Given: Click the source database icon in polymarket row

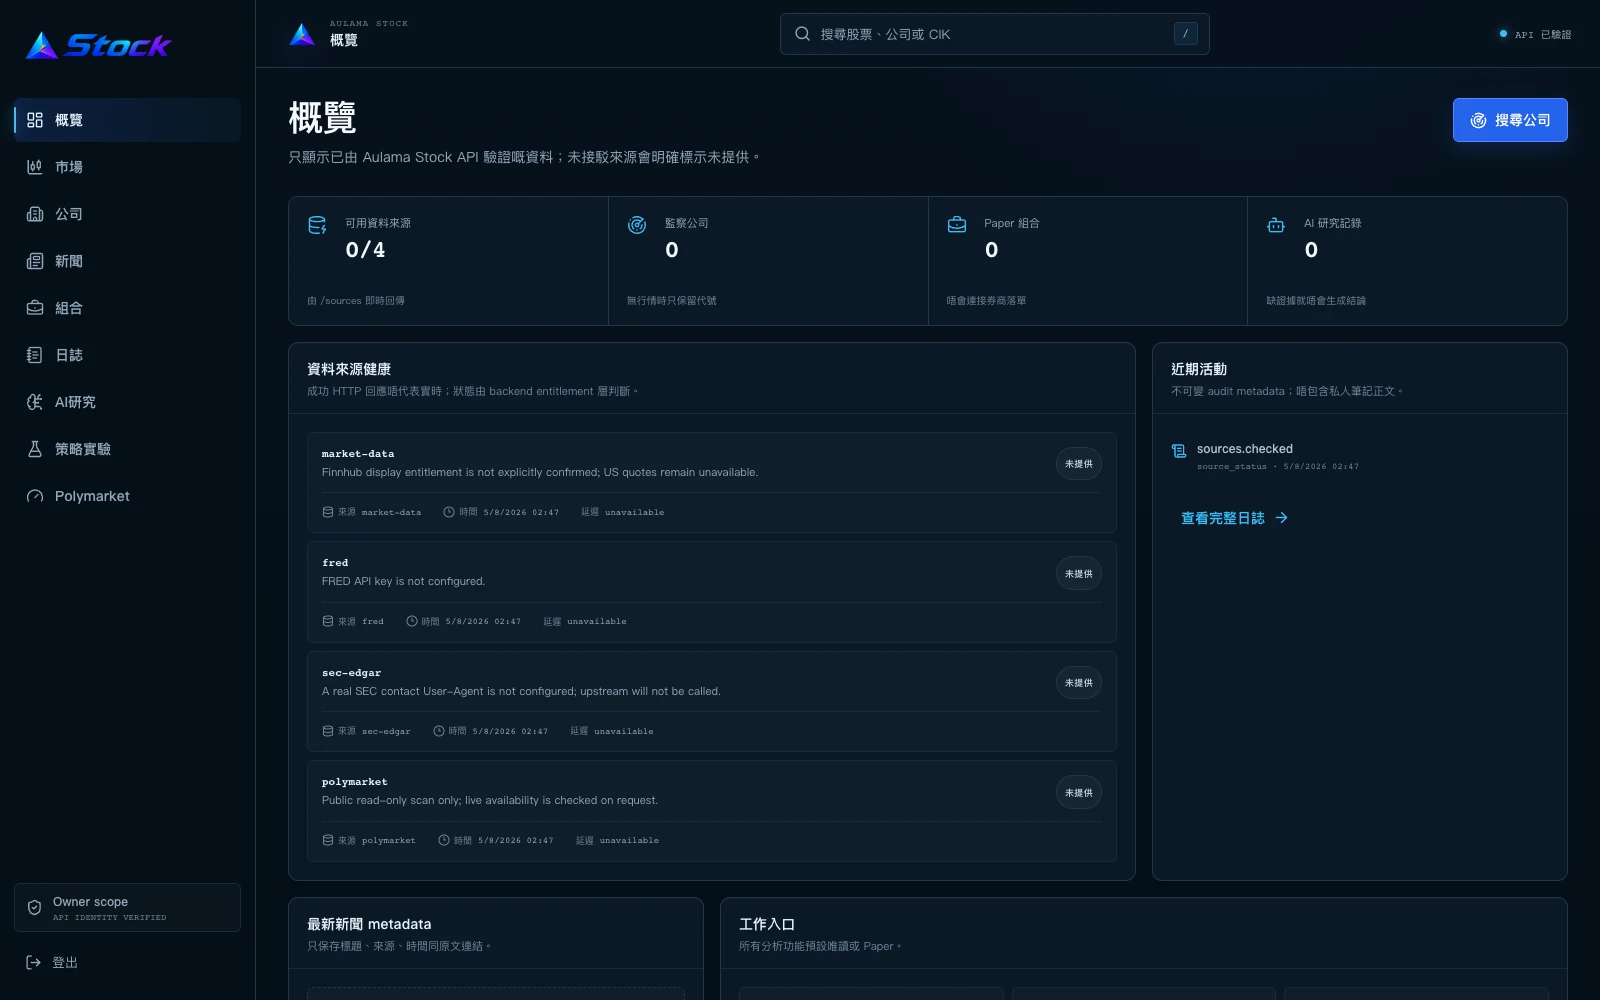Looking at the screenshot, I should (328, 840).
